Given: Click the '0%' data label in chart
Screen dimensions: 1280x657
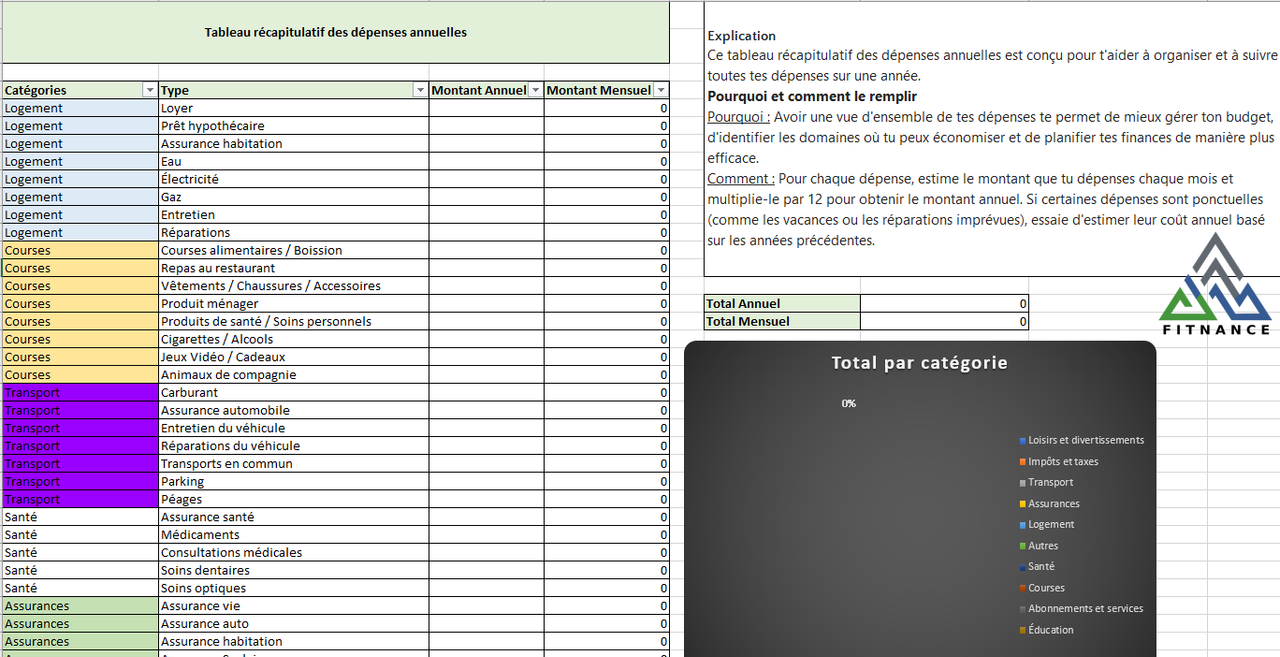Looking at the screenshot, I should click(849, 404).
